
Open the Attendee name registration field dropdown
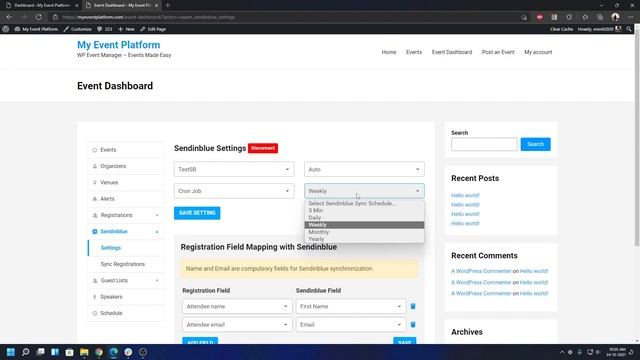(x=237, y=306)
